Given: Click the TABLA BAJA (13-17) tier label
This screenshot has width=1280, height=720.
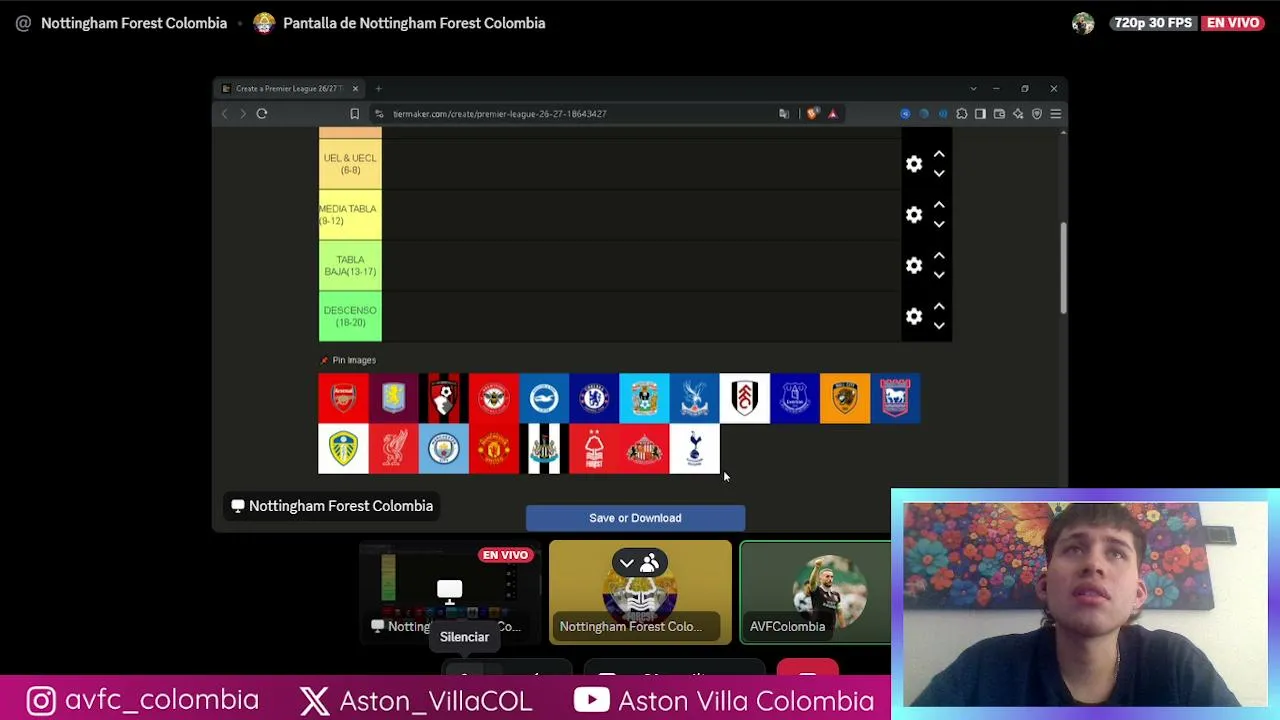Looking at the screenshot, I should click(350, 266).
